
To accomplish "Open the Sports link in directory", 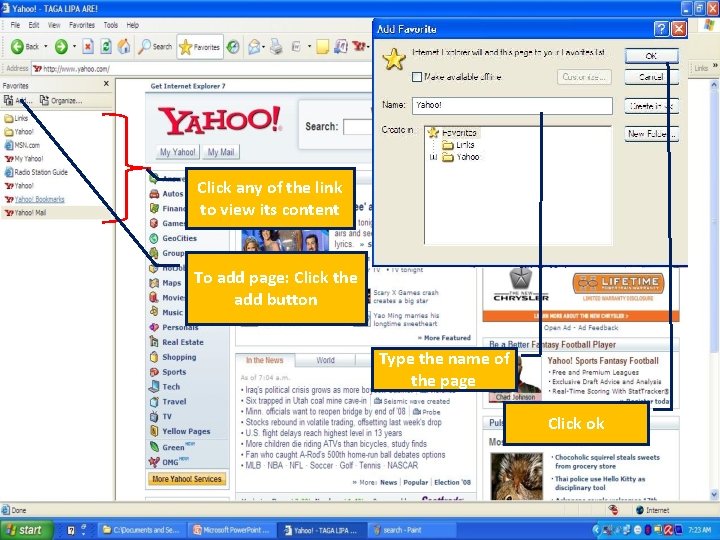I will [x=174, y=372].
